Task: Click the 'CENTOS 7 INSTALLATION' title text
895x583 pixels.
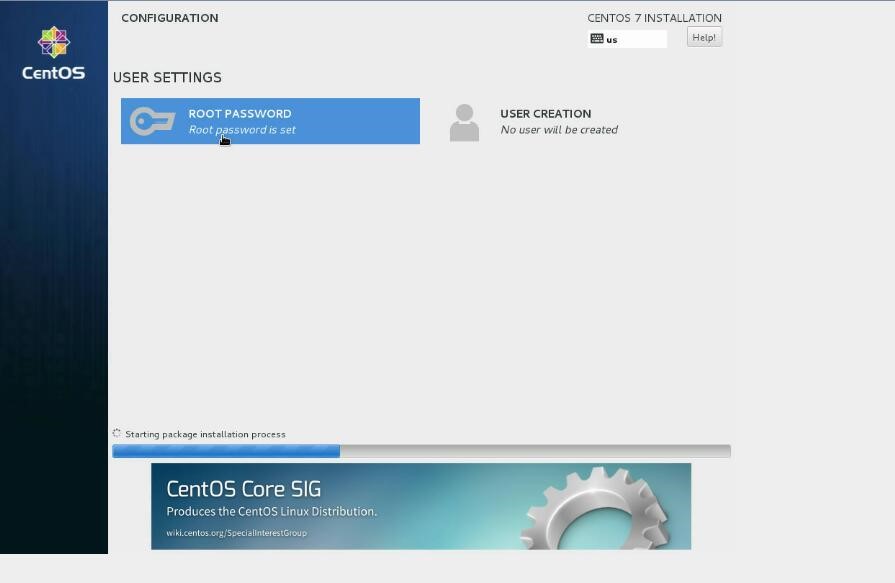Action: point(654,18)
